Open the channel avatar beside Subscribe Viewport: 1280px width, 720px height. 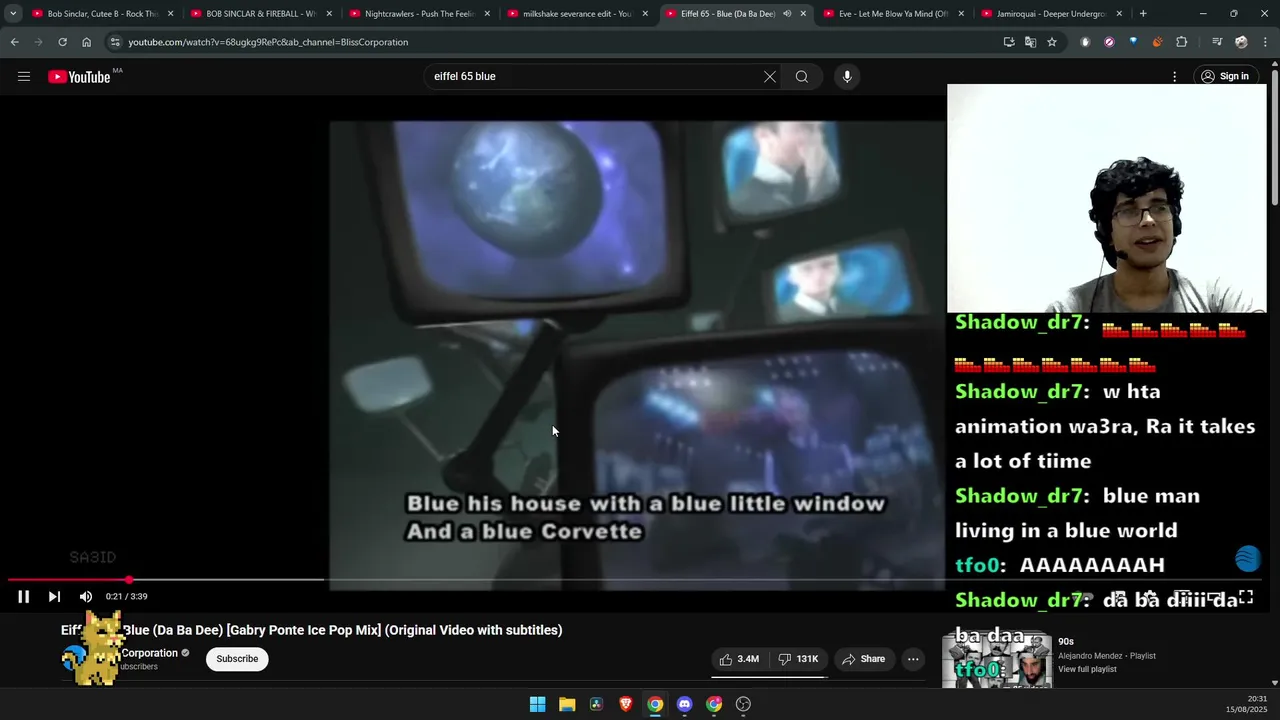75,658
